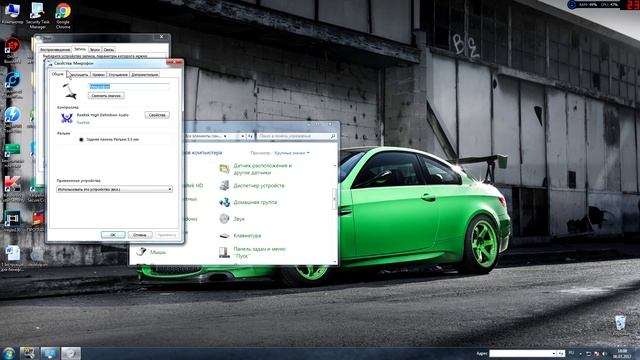Open the Панель задач и меню Пуск icon
Viewport: 640px width, 360px height.
(224, 252)
